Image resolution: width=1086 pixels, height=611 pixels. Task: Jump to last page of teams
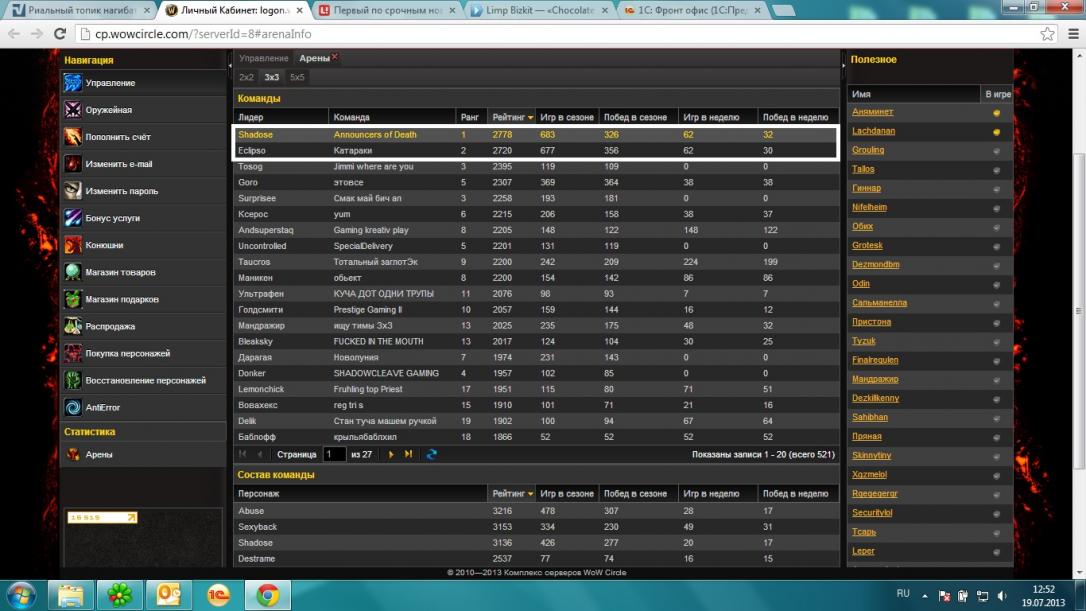click(408, 454)
